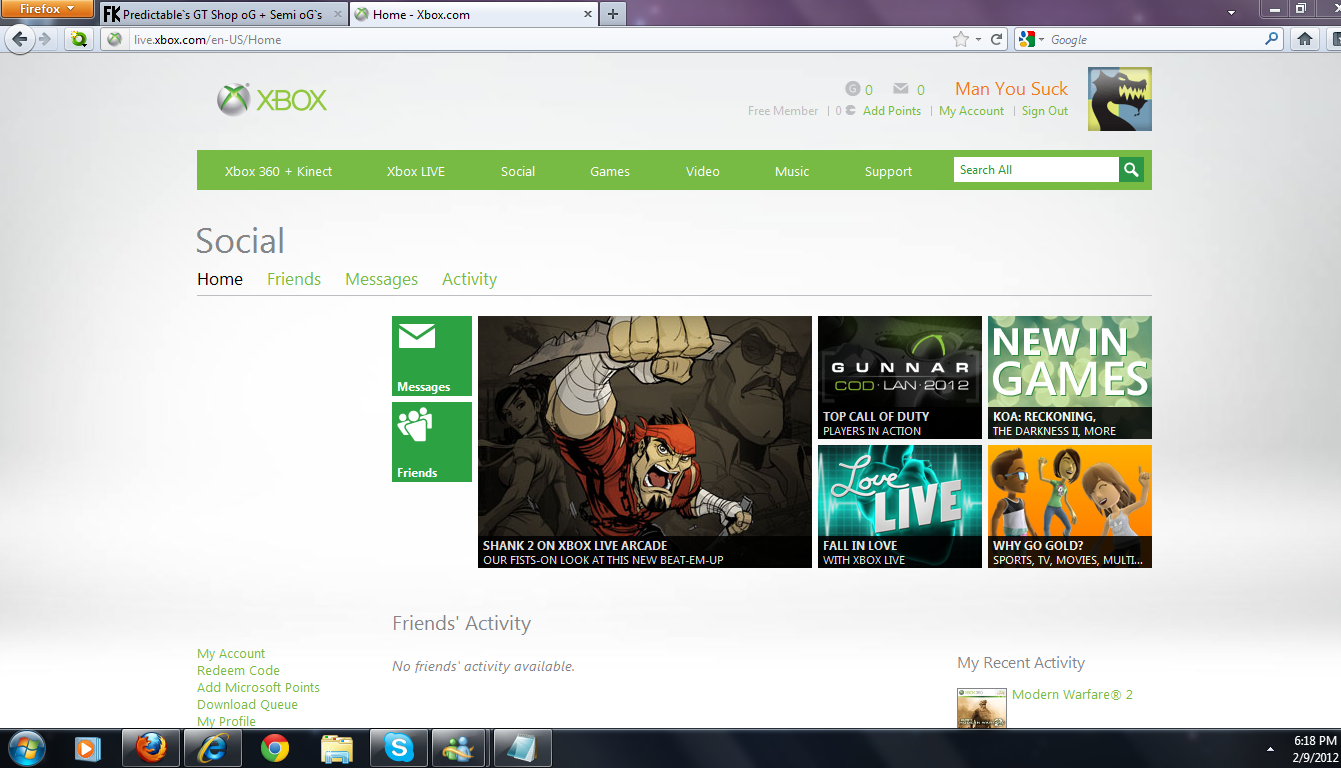
Task: Open the Games nav menu
Action: [x=610, y=171]
